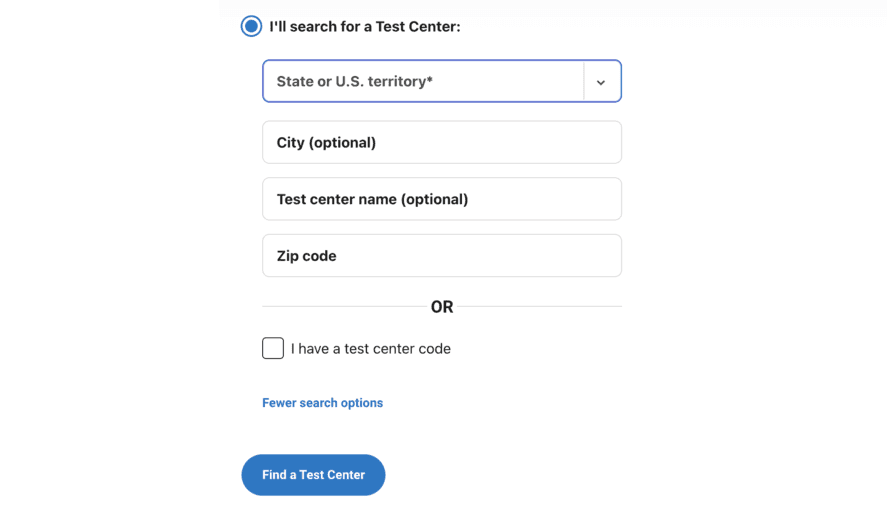The width and height of the screenshot is (887, 511).
Task: Click the blue circle radio next to search option
Action: [x=251, y=26]
